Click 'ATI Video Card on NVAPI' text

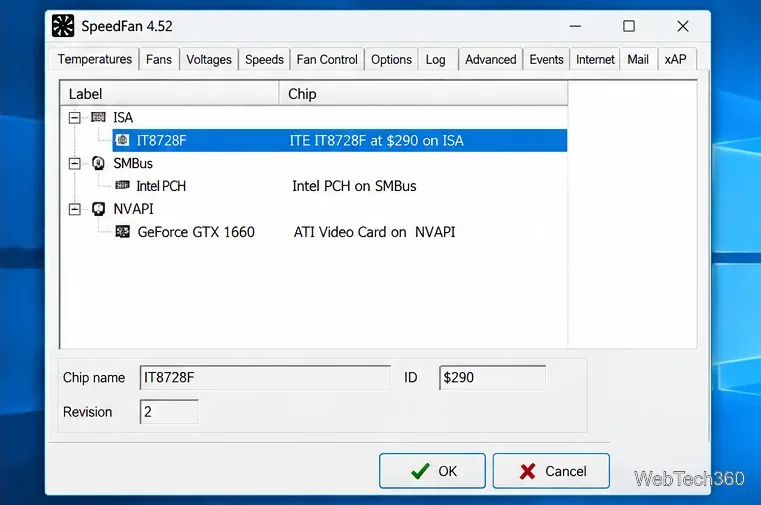point(374,232)
